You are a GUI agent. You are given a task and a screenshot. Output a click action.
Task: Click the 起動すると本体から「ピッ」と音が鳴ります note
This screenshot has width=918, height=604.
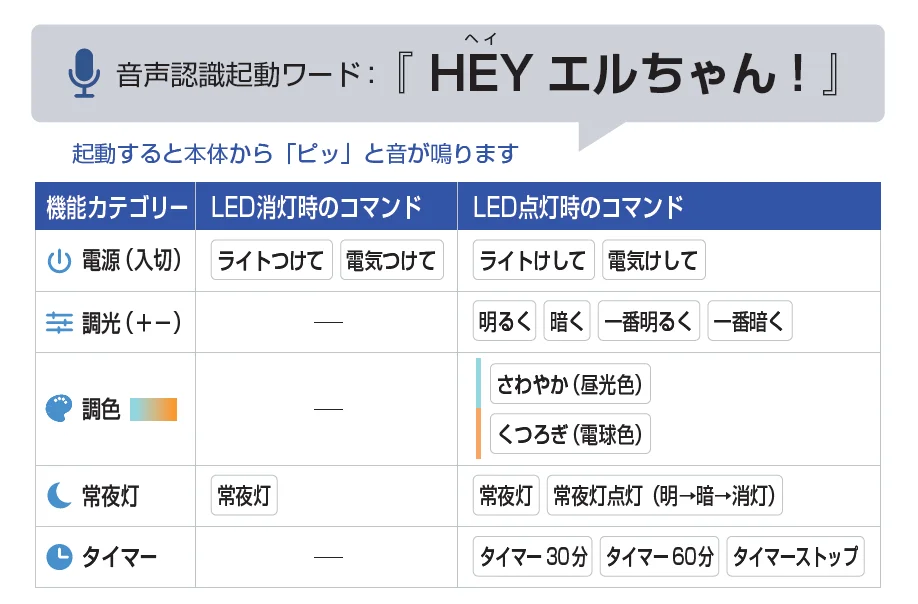click(x=296, y=153)
